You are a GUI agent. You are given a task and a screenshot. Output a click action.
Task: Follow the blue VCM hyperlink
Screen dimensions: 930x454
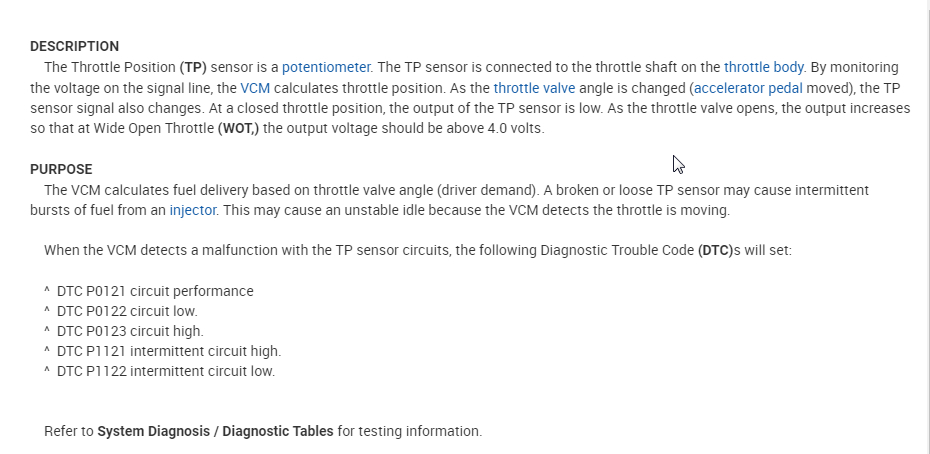(255, 88)
